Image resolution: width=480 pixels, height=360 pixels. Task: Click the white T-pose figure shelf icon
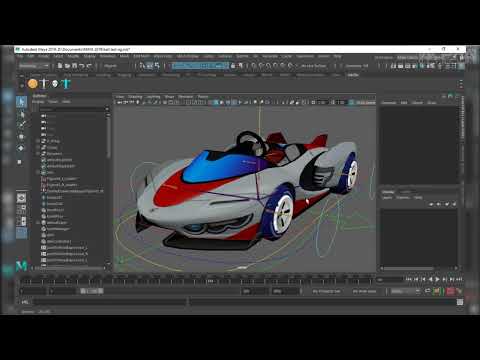tap(44, 84)
